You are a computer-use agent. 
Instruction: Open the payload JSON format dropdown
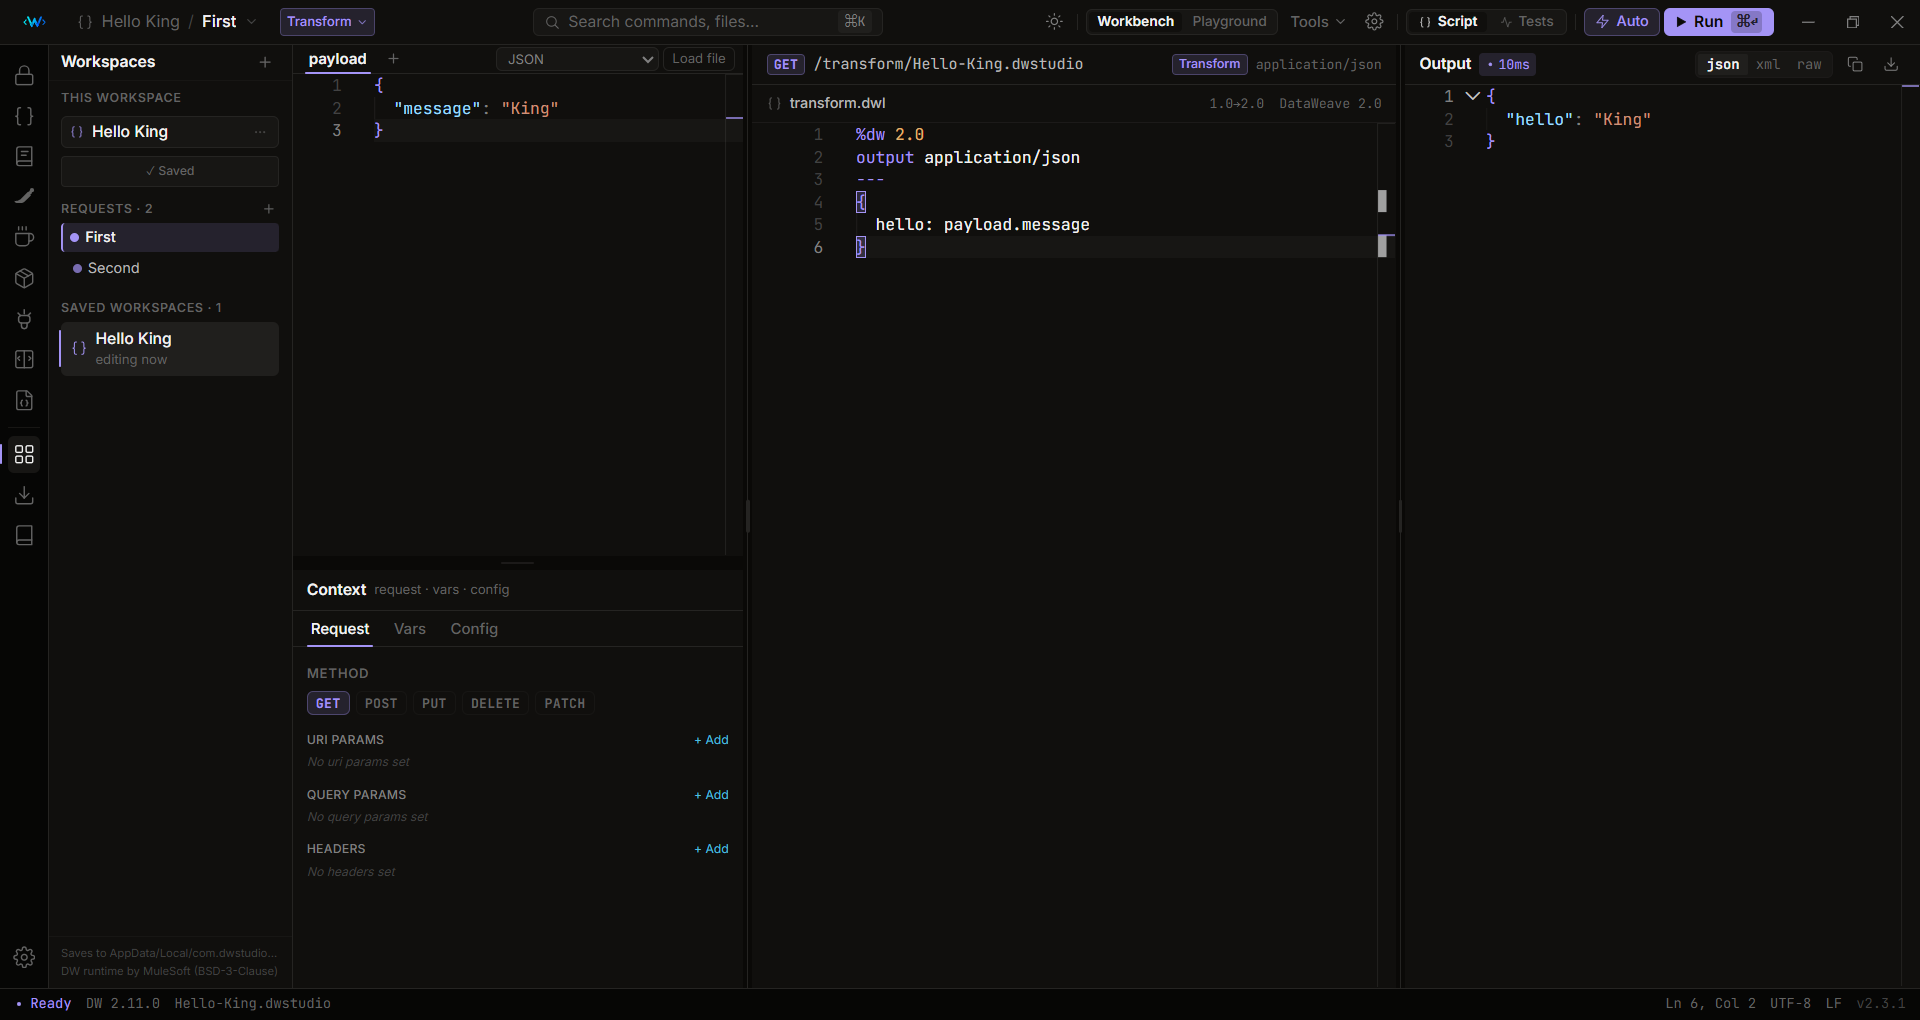[577, 59]
